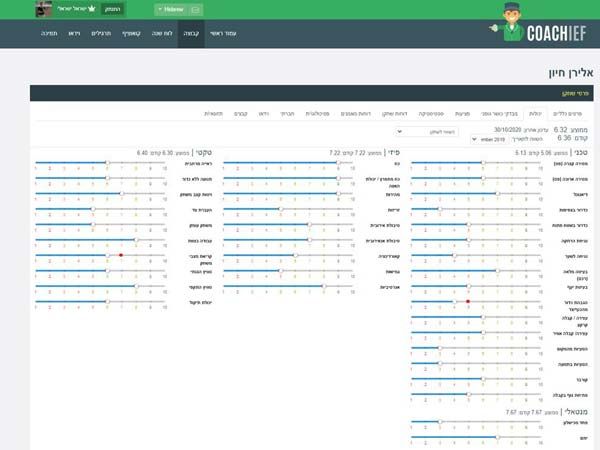Image resolution: width=600 pixels, height=450 pixels.
Task: Open the compare-to-date dropdown showing 2019
Action: coord(492,141)
